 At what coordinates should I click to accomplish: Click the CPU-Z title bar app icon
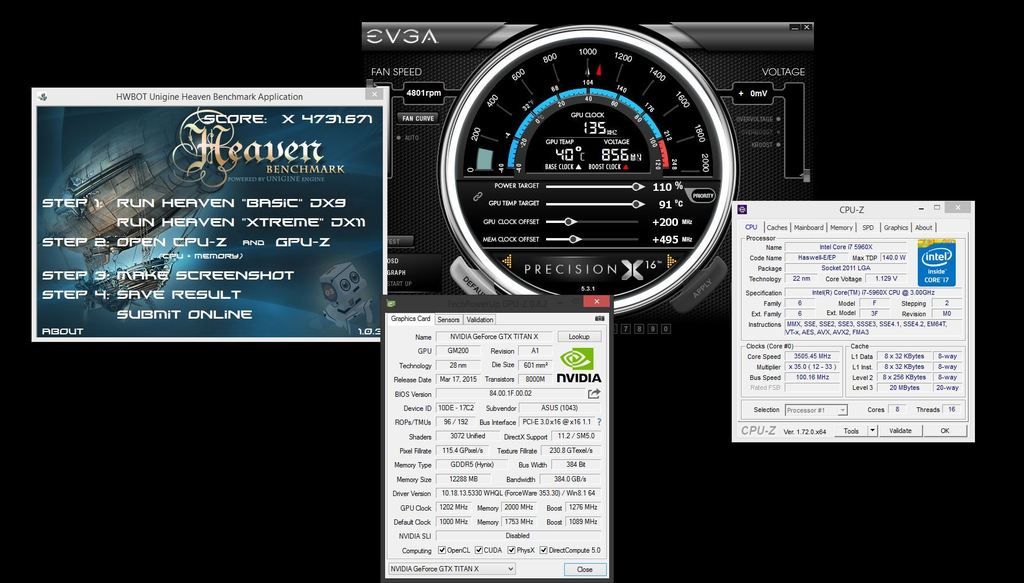pyautogui.click(x=741, y=210)
